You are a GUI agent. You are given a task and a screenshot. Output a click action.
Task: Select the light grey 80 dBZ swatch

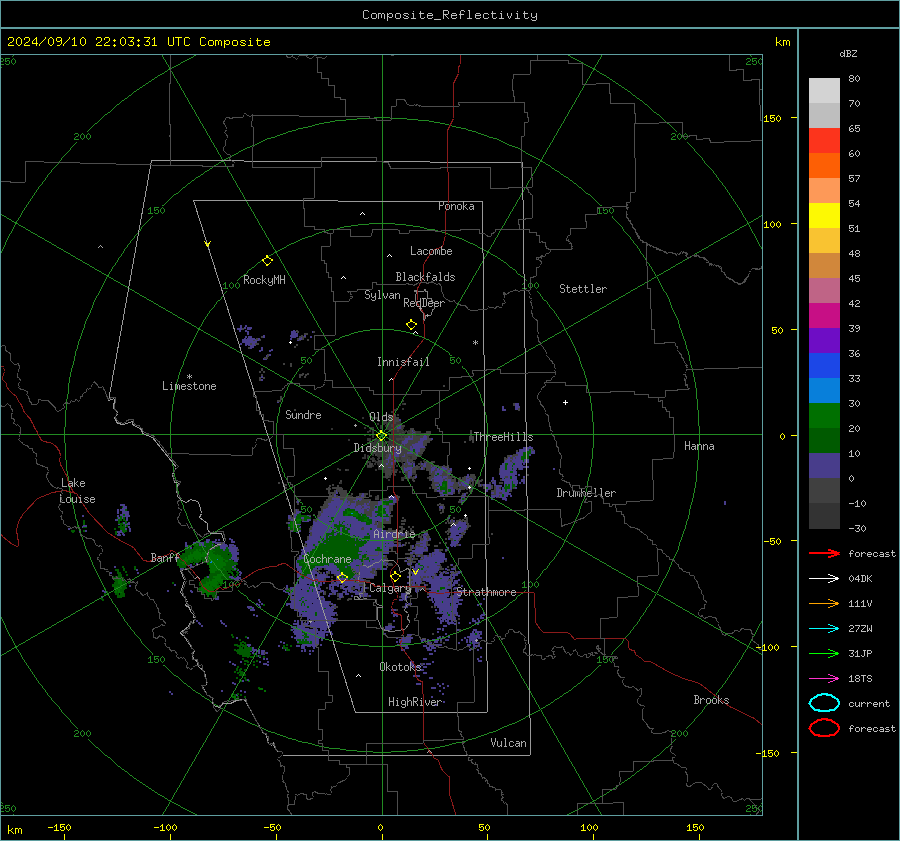tap(824, 90)
